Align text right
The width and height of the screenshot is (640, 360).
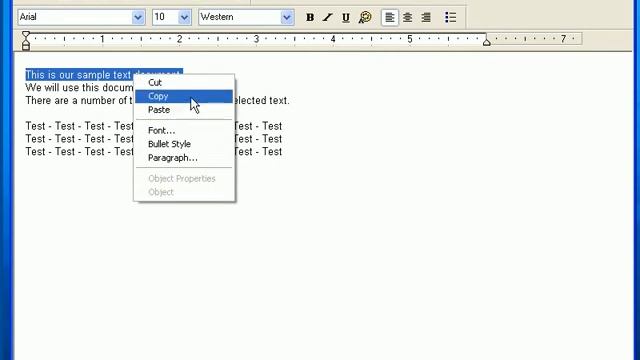pyautogui.click(x=426, y=18)
